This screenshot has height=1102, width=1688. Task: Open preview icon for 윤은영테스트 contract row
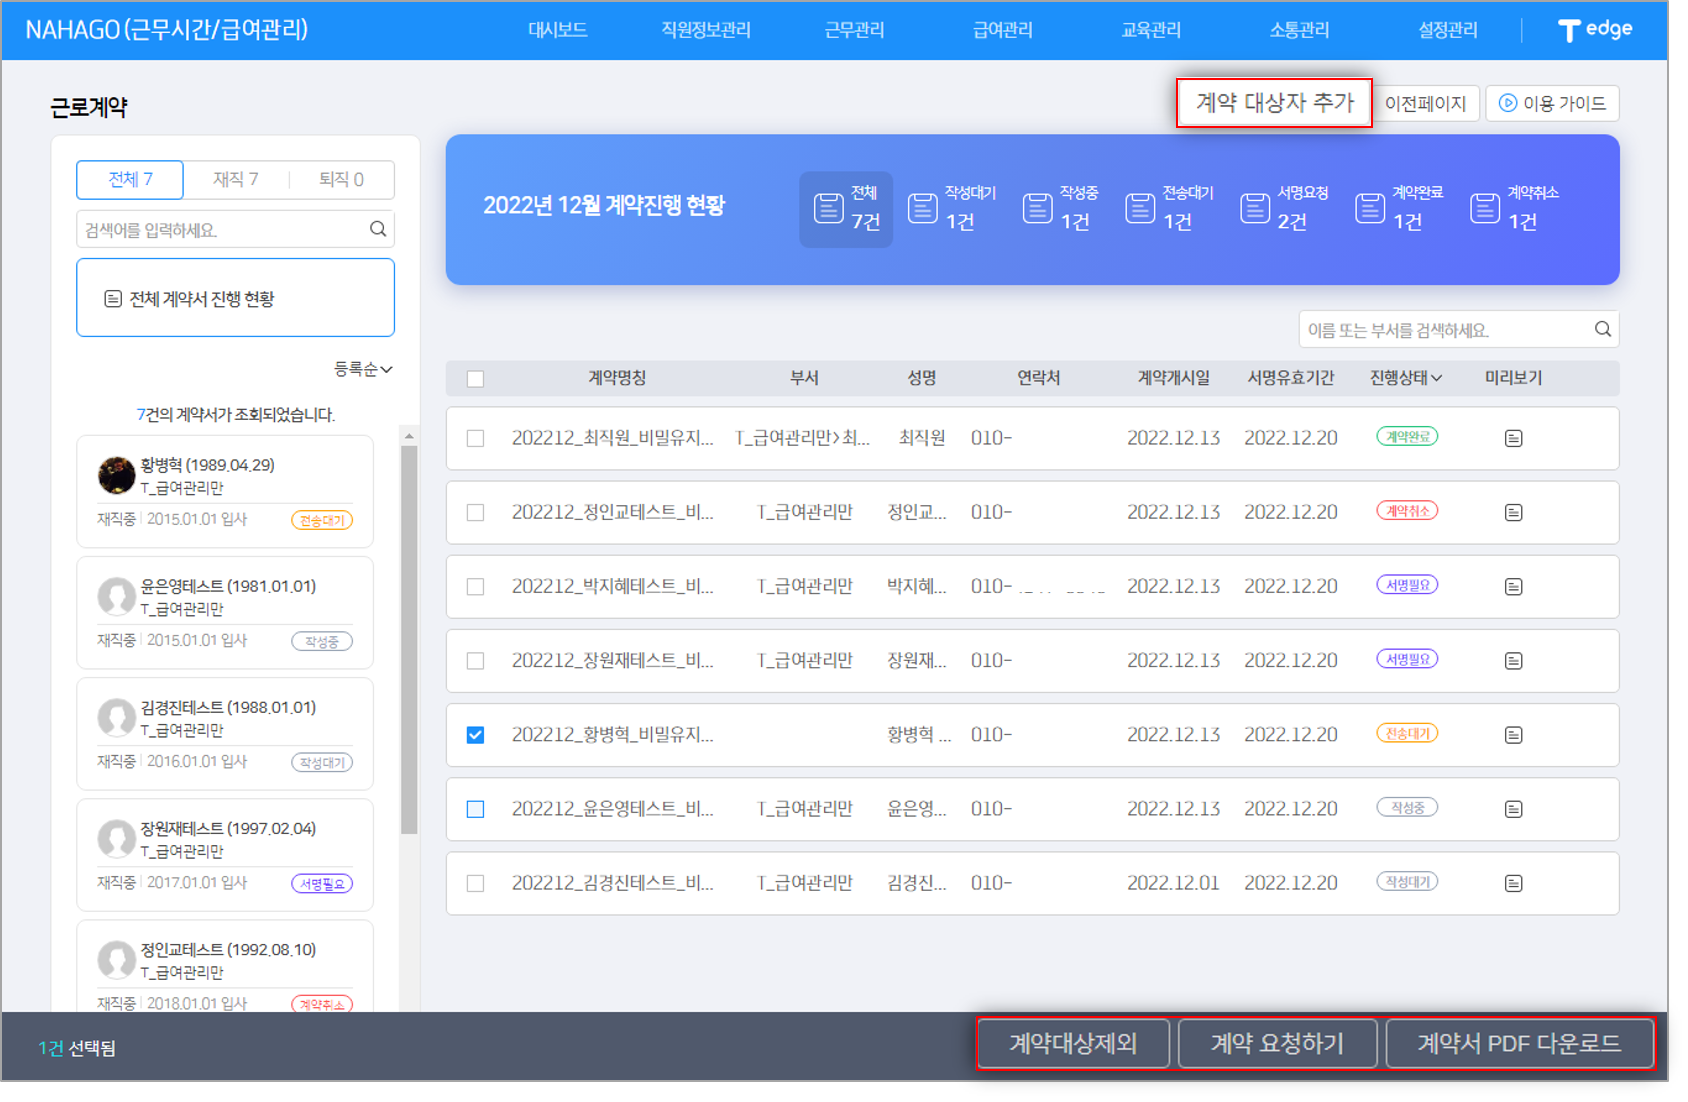1513,808
